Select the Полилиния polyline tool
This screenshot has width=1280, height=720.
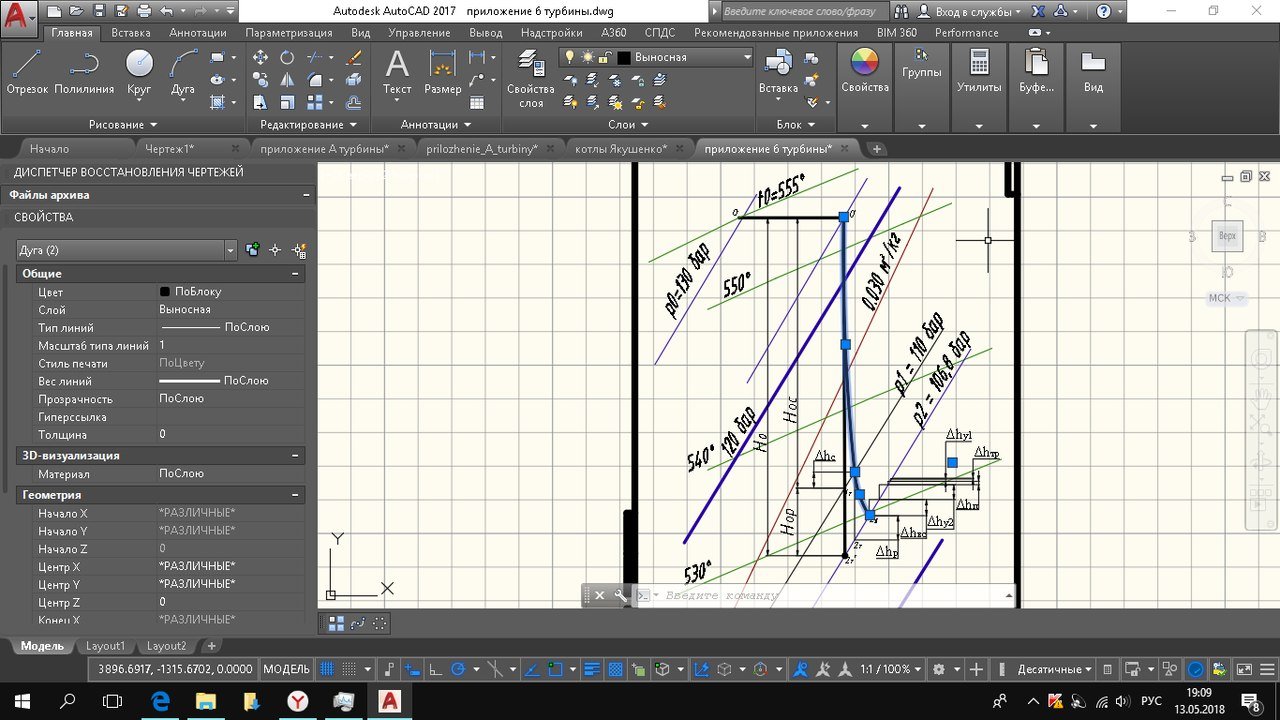[84, 71]
